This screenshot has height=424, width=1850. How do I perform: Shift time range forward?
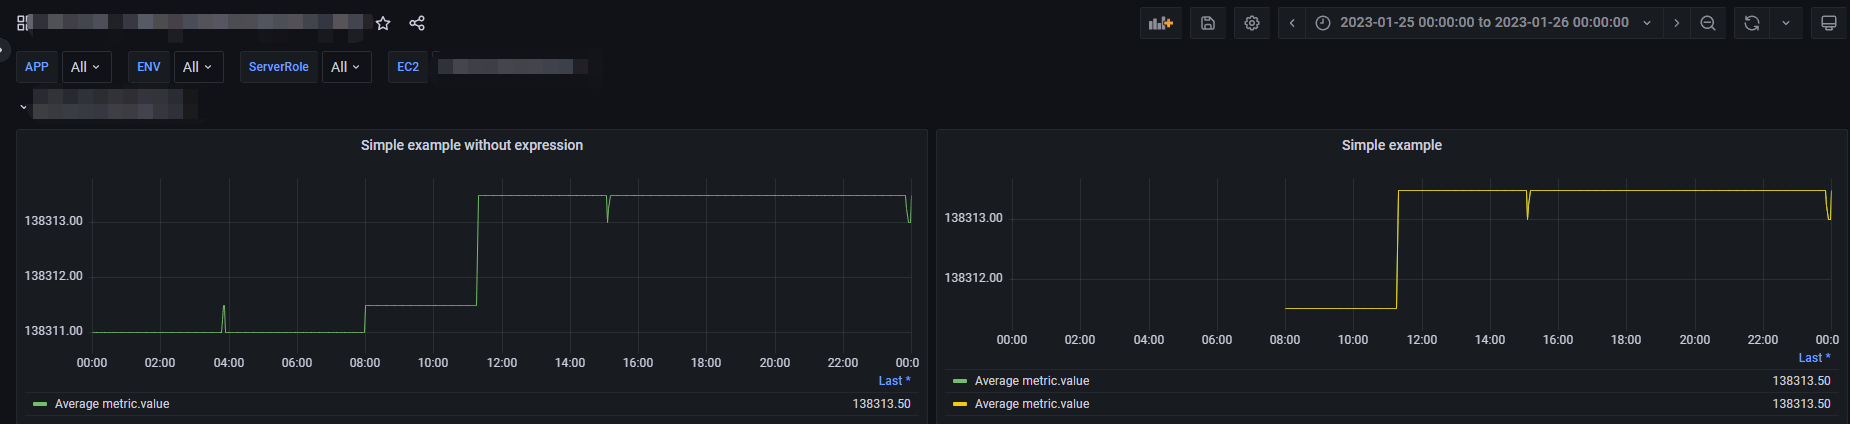point(1677,23)
